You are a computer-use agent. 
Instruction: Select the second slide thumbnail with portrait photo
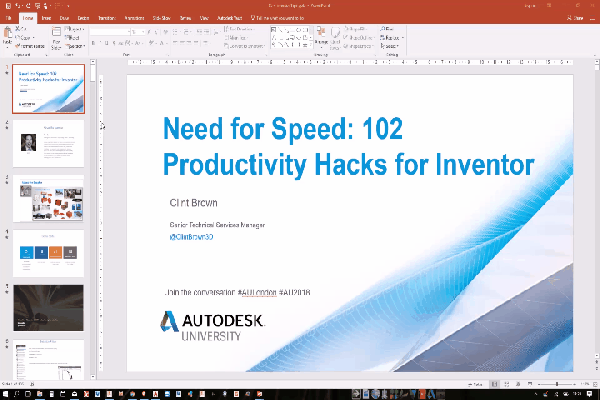47,145
